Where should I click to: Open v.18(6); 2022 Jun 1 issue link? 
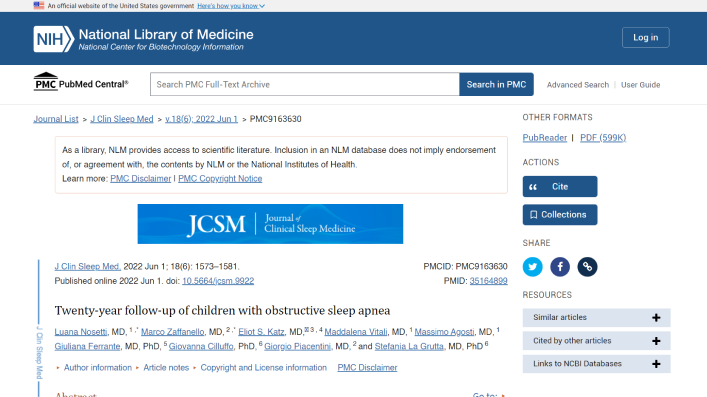click(201, 119)
